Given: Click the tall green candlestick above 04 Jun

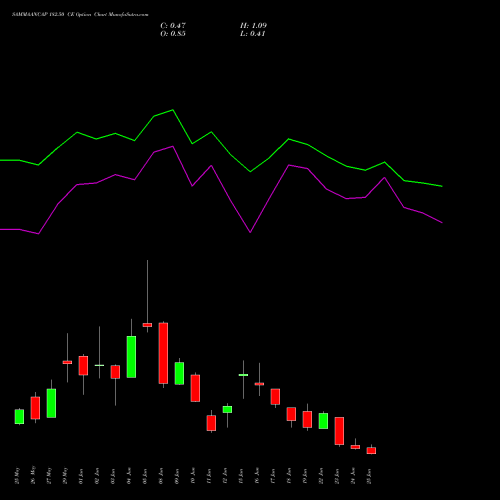Looking at the screenshot, I should coord(131,357).
